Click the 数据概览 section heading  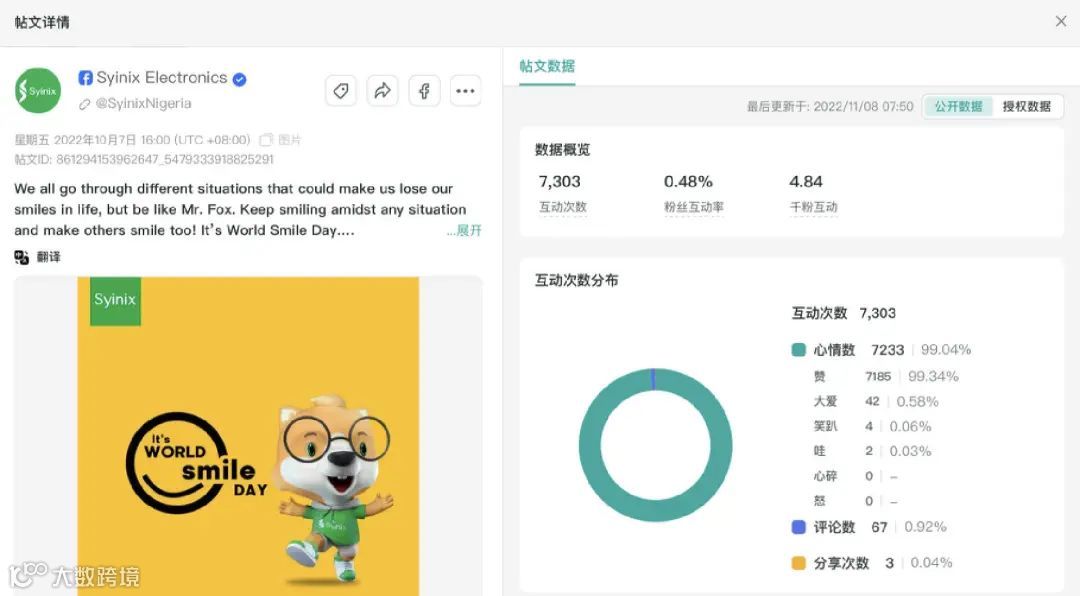click(x=563, y=150)
